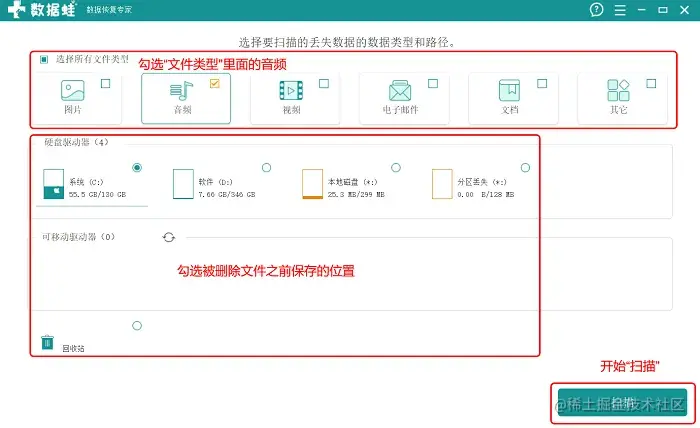700x428 pixels.
Task: Click the 数据恢复专家 title text
Action: tap(109, 10)
